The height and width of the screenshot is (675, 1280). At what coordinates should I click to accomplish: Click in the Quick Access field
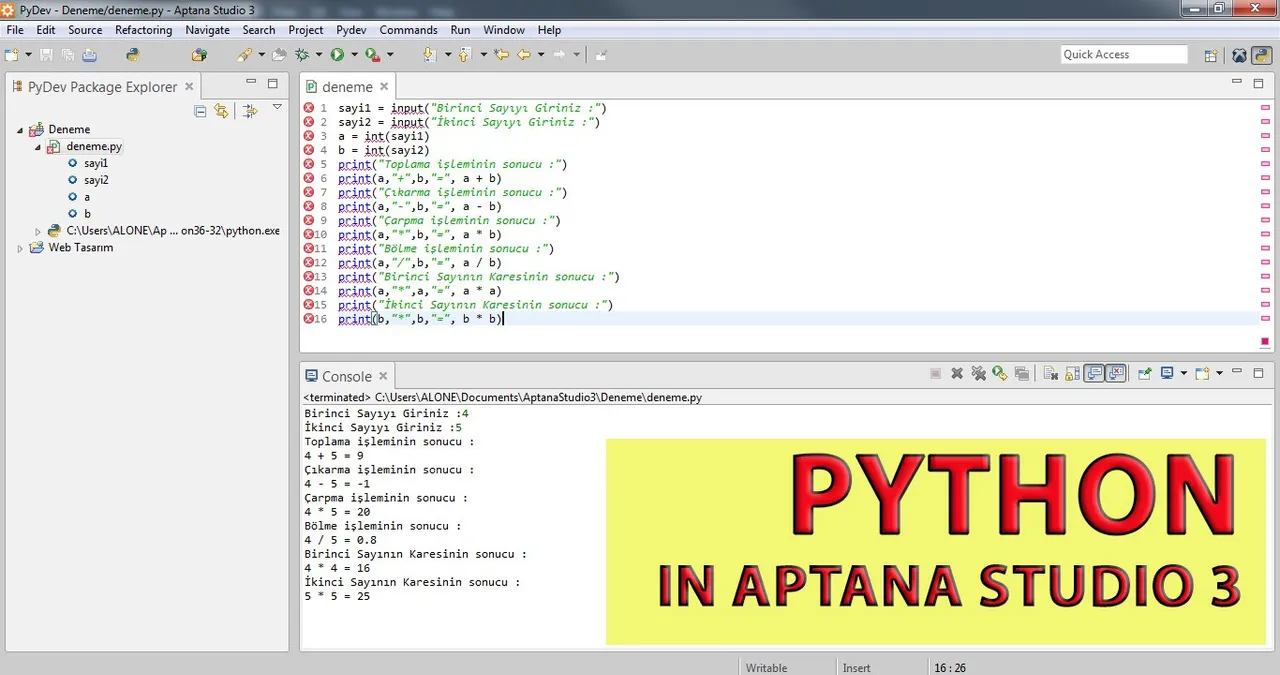click(x=1124, y=55)
